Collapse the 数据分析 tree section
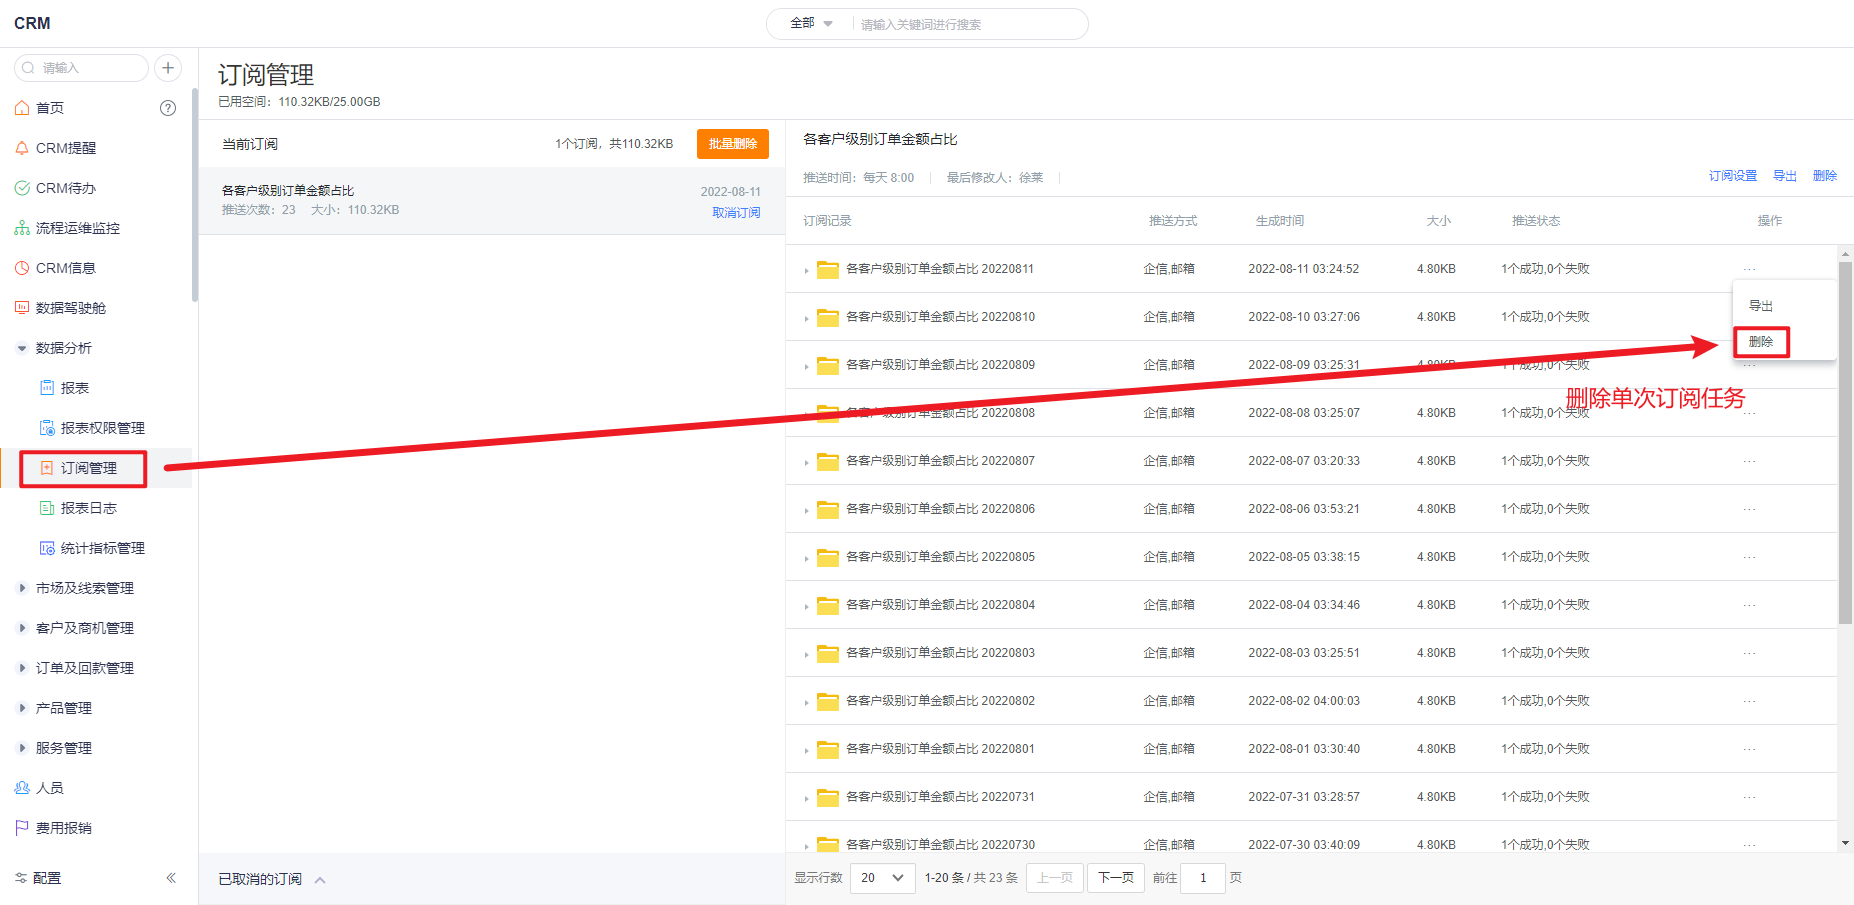 pyautogui.click(x=22, y=348)
